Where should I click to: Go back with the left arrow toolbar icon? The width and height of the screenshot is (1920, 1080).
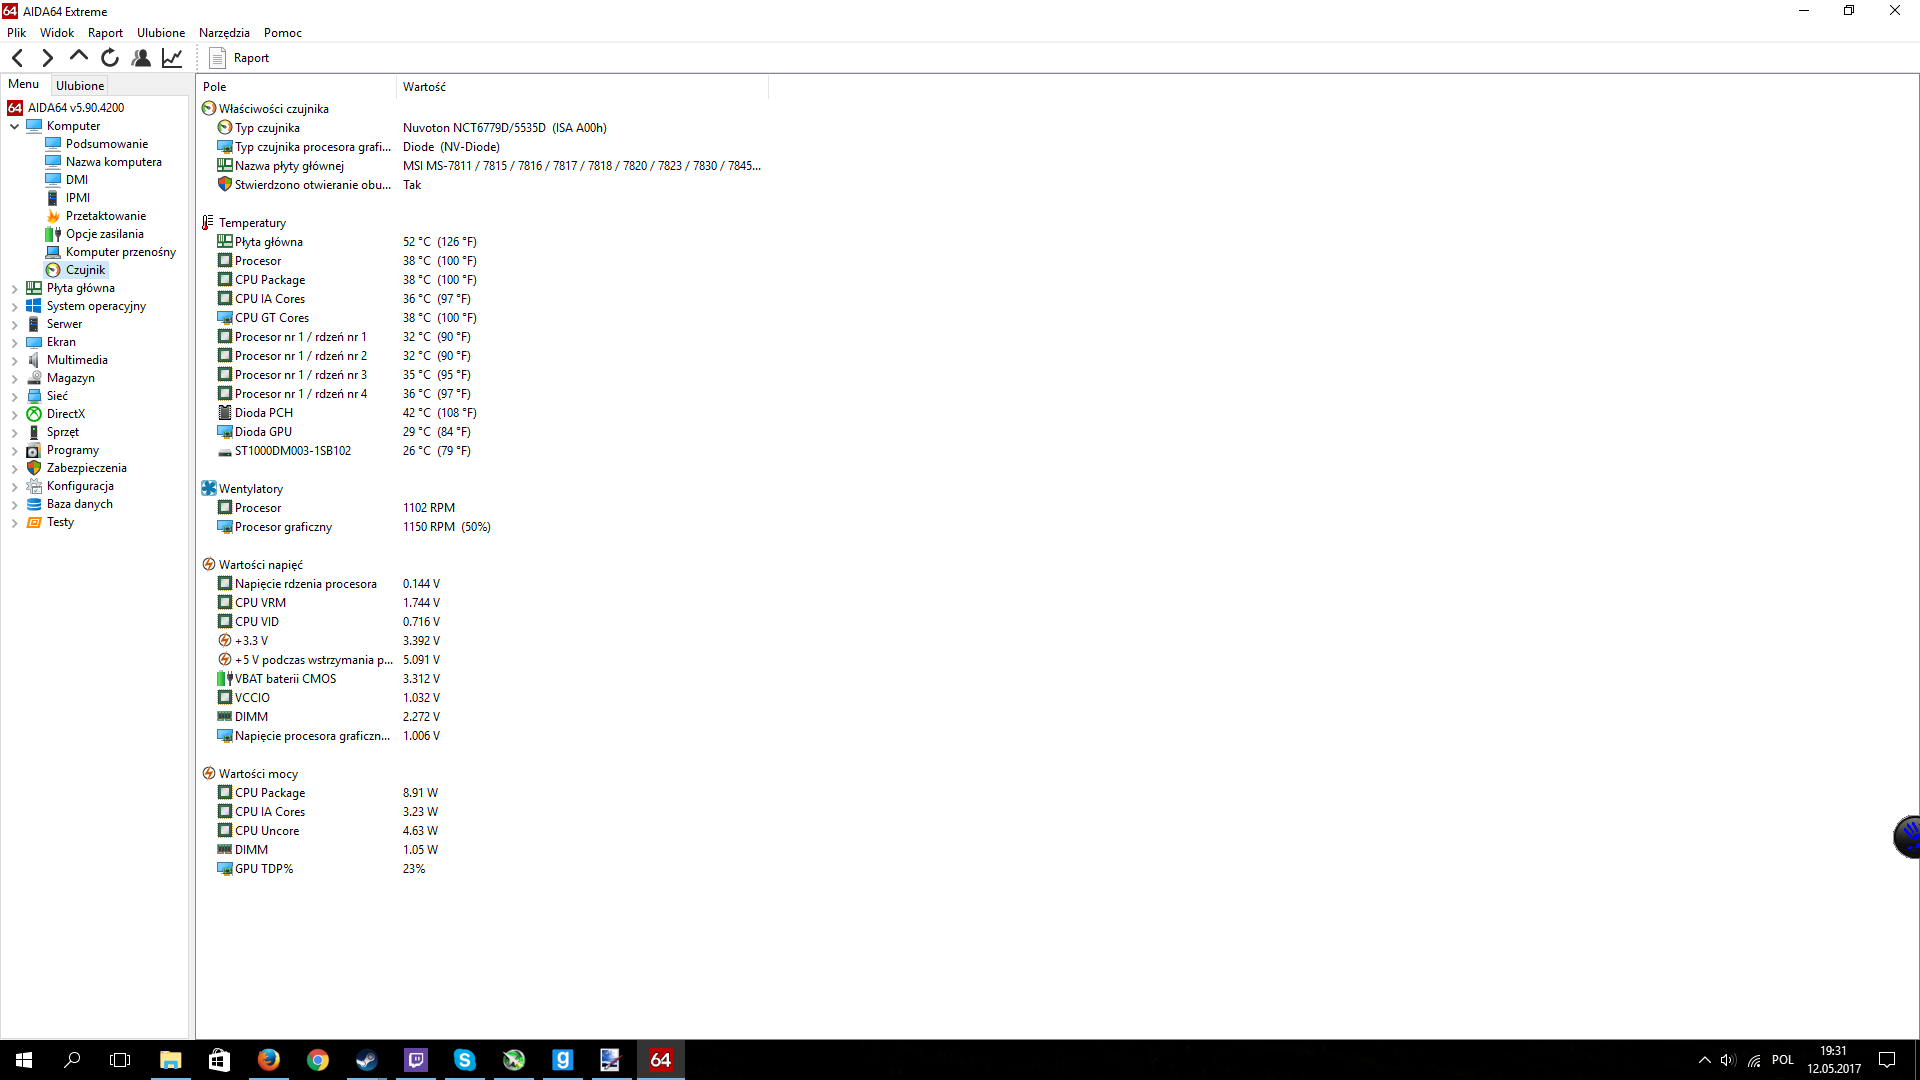point(18,58)
